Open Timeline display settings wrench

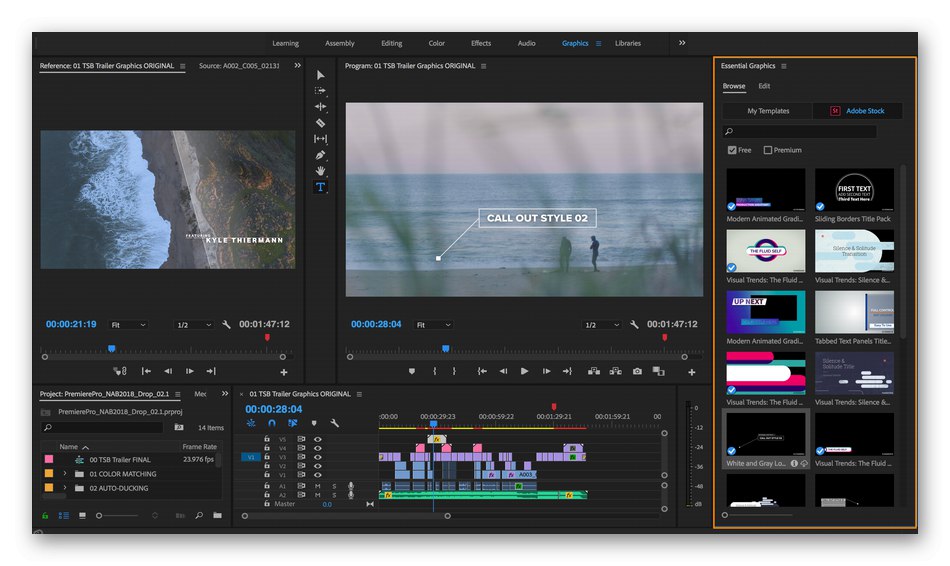point(334,423)
